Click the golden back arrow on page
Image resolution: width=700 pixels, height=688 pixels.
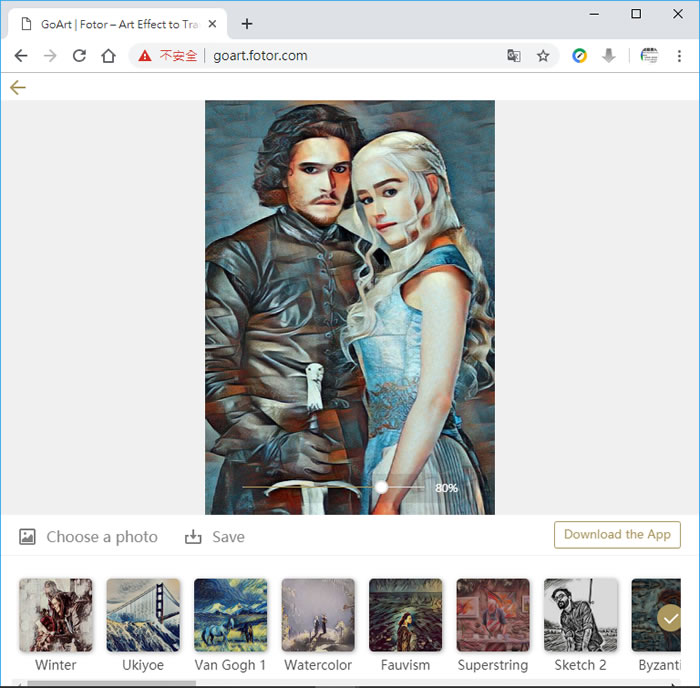[x=18, y=87]
